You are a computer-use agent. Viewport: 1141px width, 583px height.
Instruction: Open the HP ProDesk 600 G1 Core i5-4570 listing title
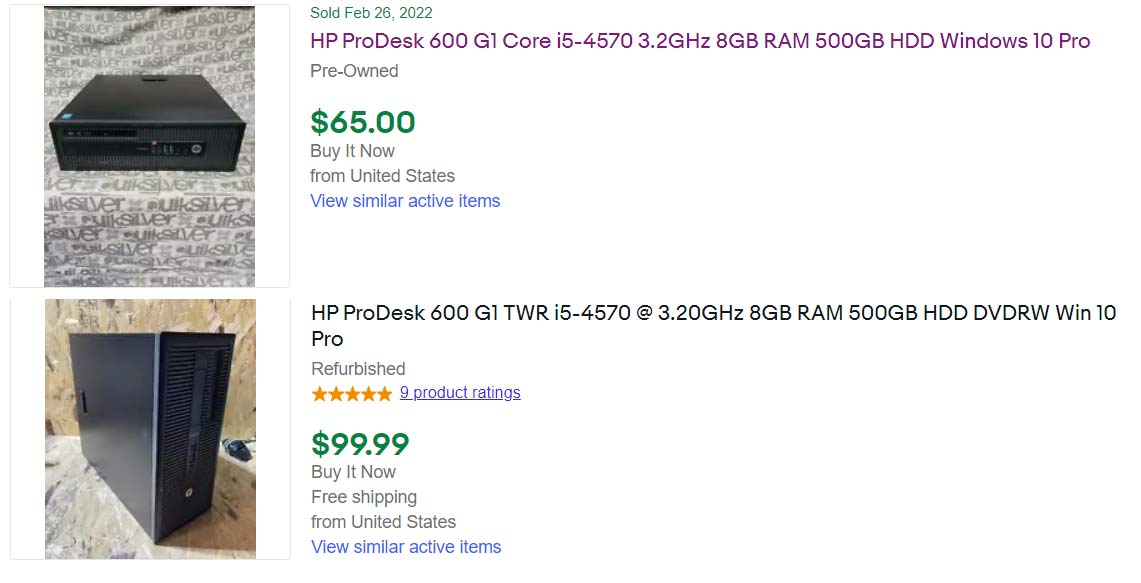(700, 41)
